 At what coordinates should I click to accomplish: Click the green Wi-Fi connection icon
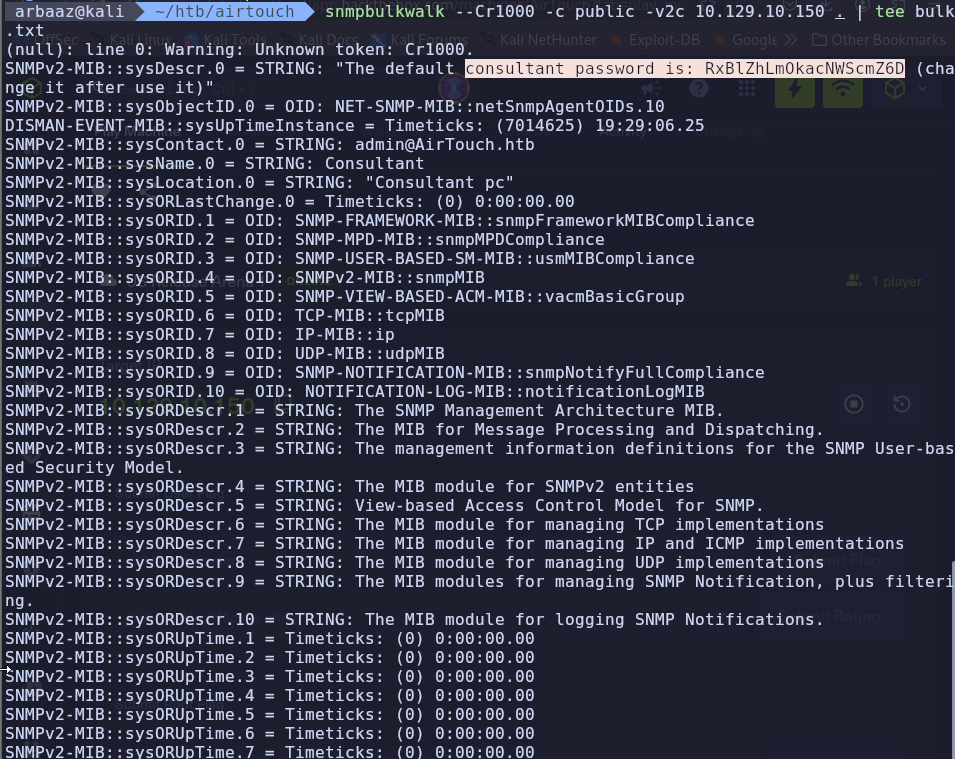845,88
